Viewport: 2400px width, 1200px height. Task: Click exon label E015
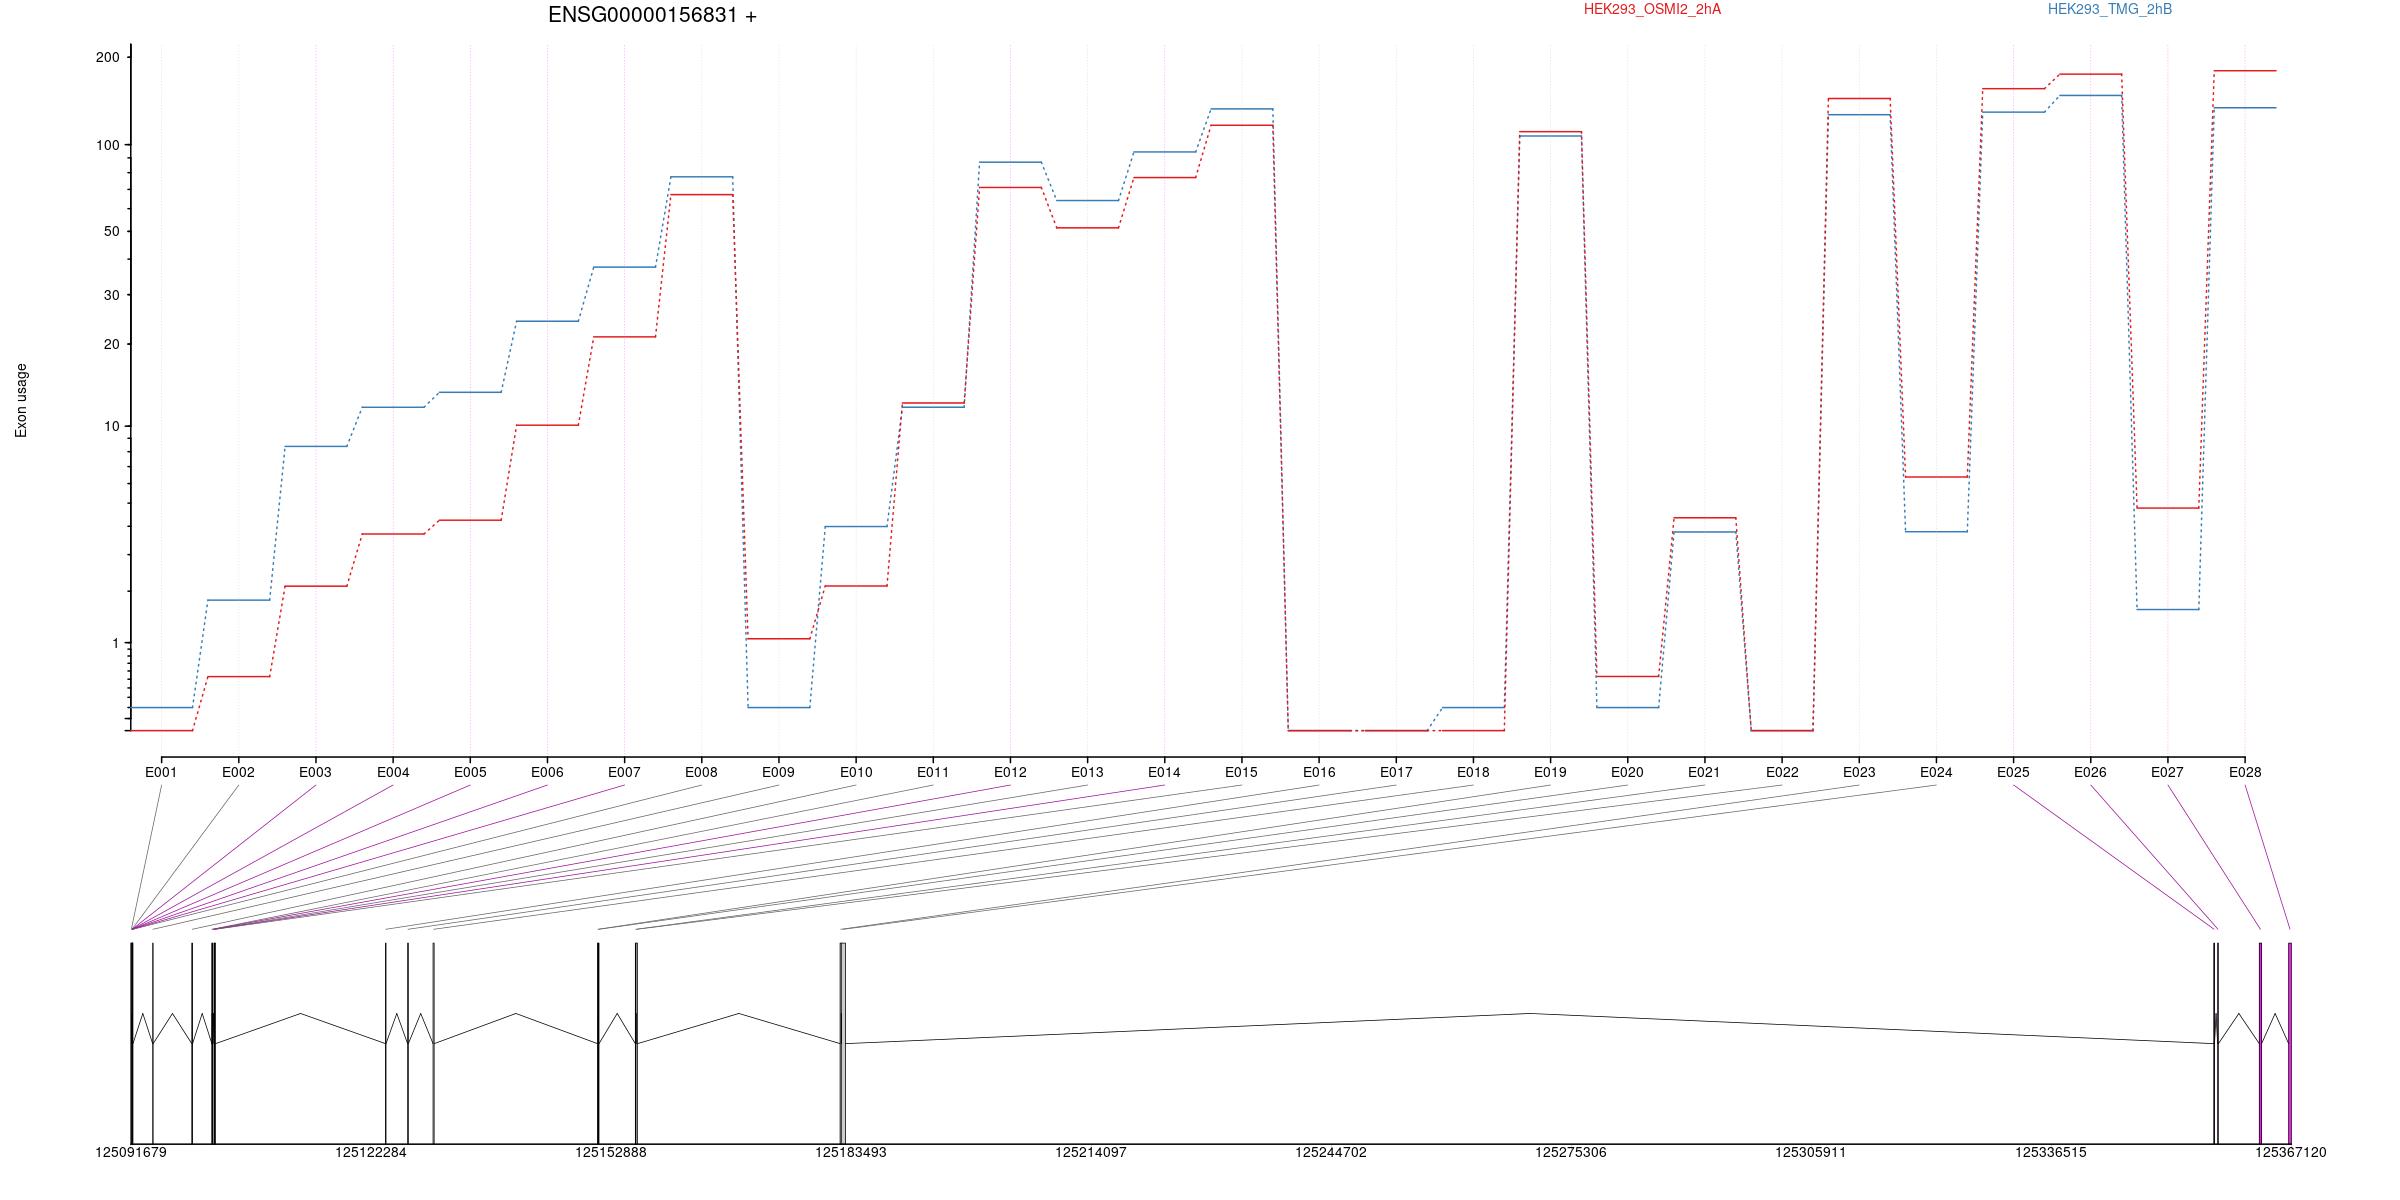click(1241, 772)
